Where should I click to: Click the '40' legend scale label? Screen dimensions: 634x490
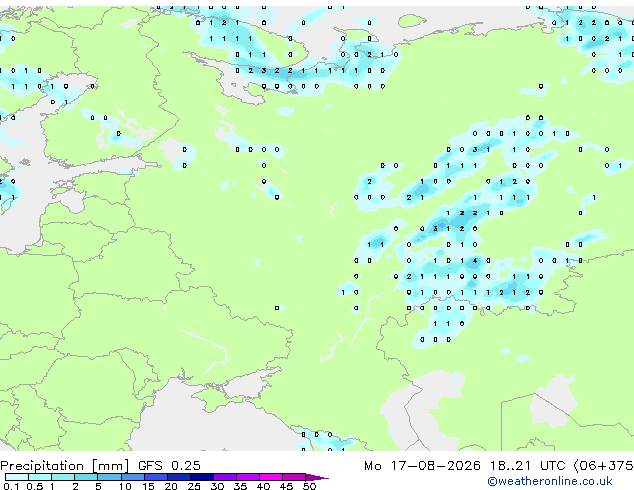263,486
